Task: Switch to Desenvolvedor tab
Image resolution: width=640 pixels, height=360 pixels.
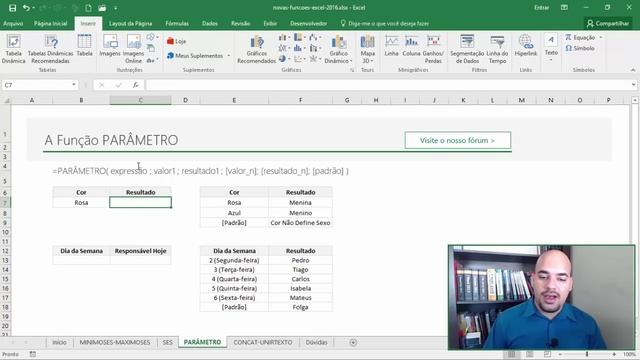Action: coord(309,24)
